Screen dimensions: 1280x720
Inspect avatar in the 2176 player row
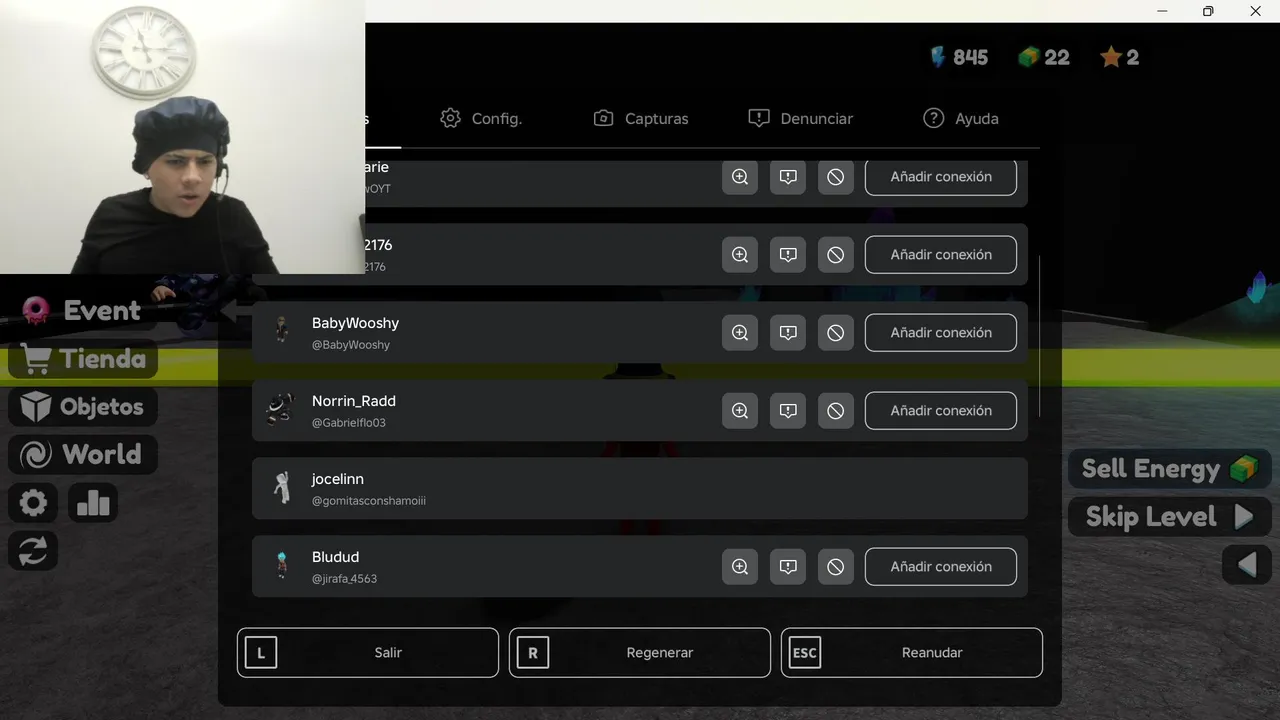pyautogui.click(x=740, y=255)
